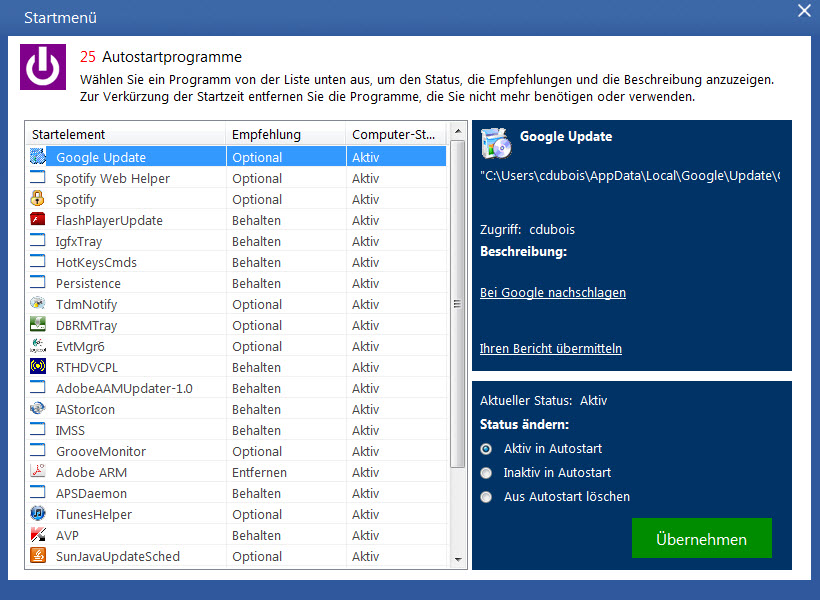Open the 'Bei Google nachschlagen' link
Screen dimensions: 820x600
(x=553, y=292)
